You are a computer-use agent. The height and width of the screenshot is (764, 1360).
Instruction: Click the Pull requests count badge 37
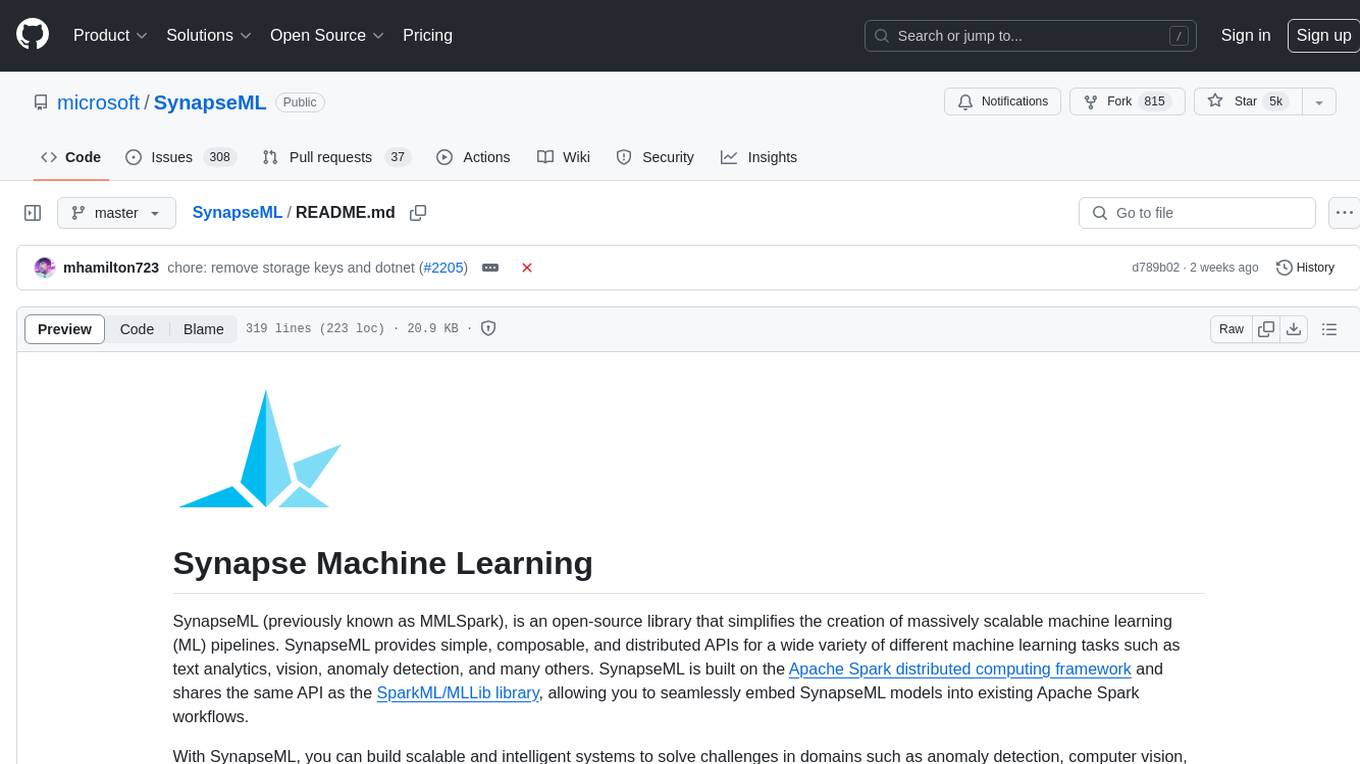[398, 157]
